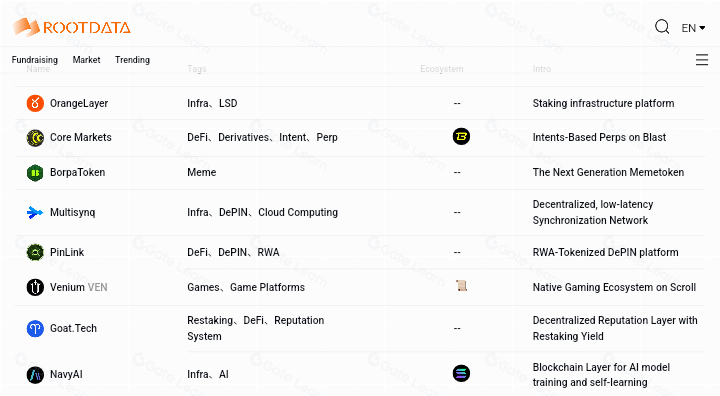The width and height of the screenshot is (720, 396).
Task: Open the search magnifier icon
Action: pyautogui.click(x=662, y=27)
